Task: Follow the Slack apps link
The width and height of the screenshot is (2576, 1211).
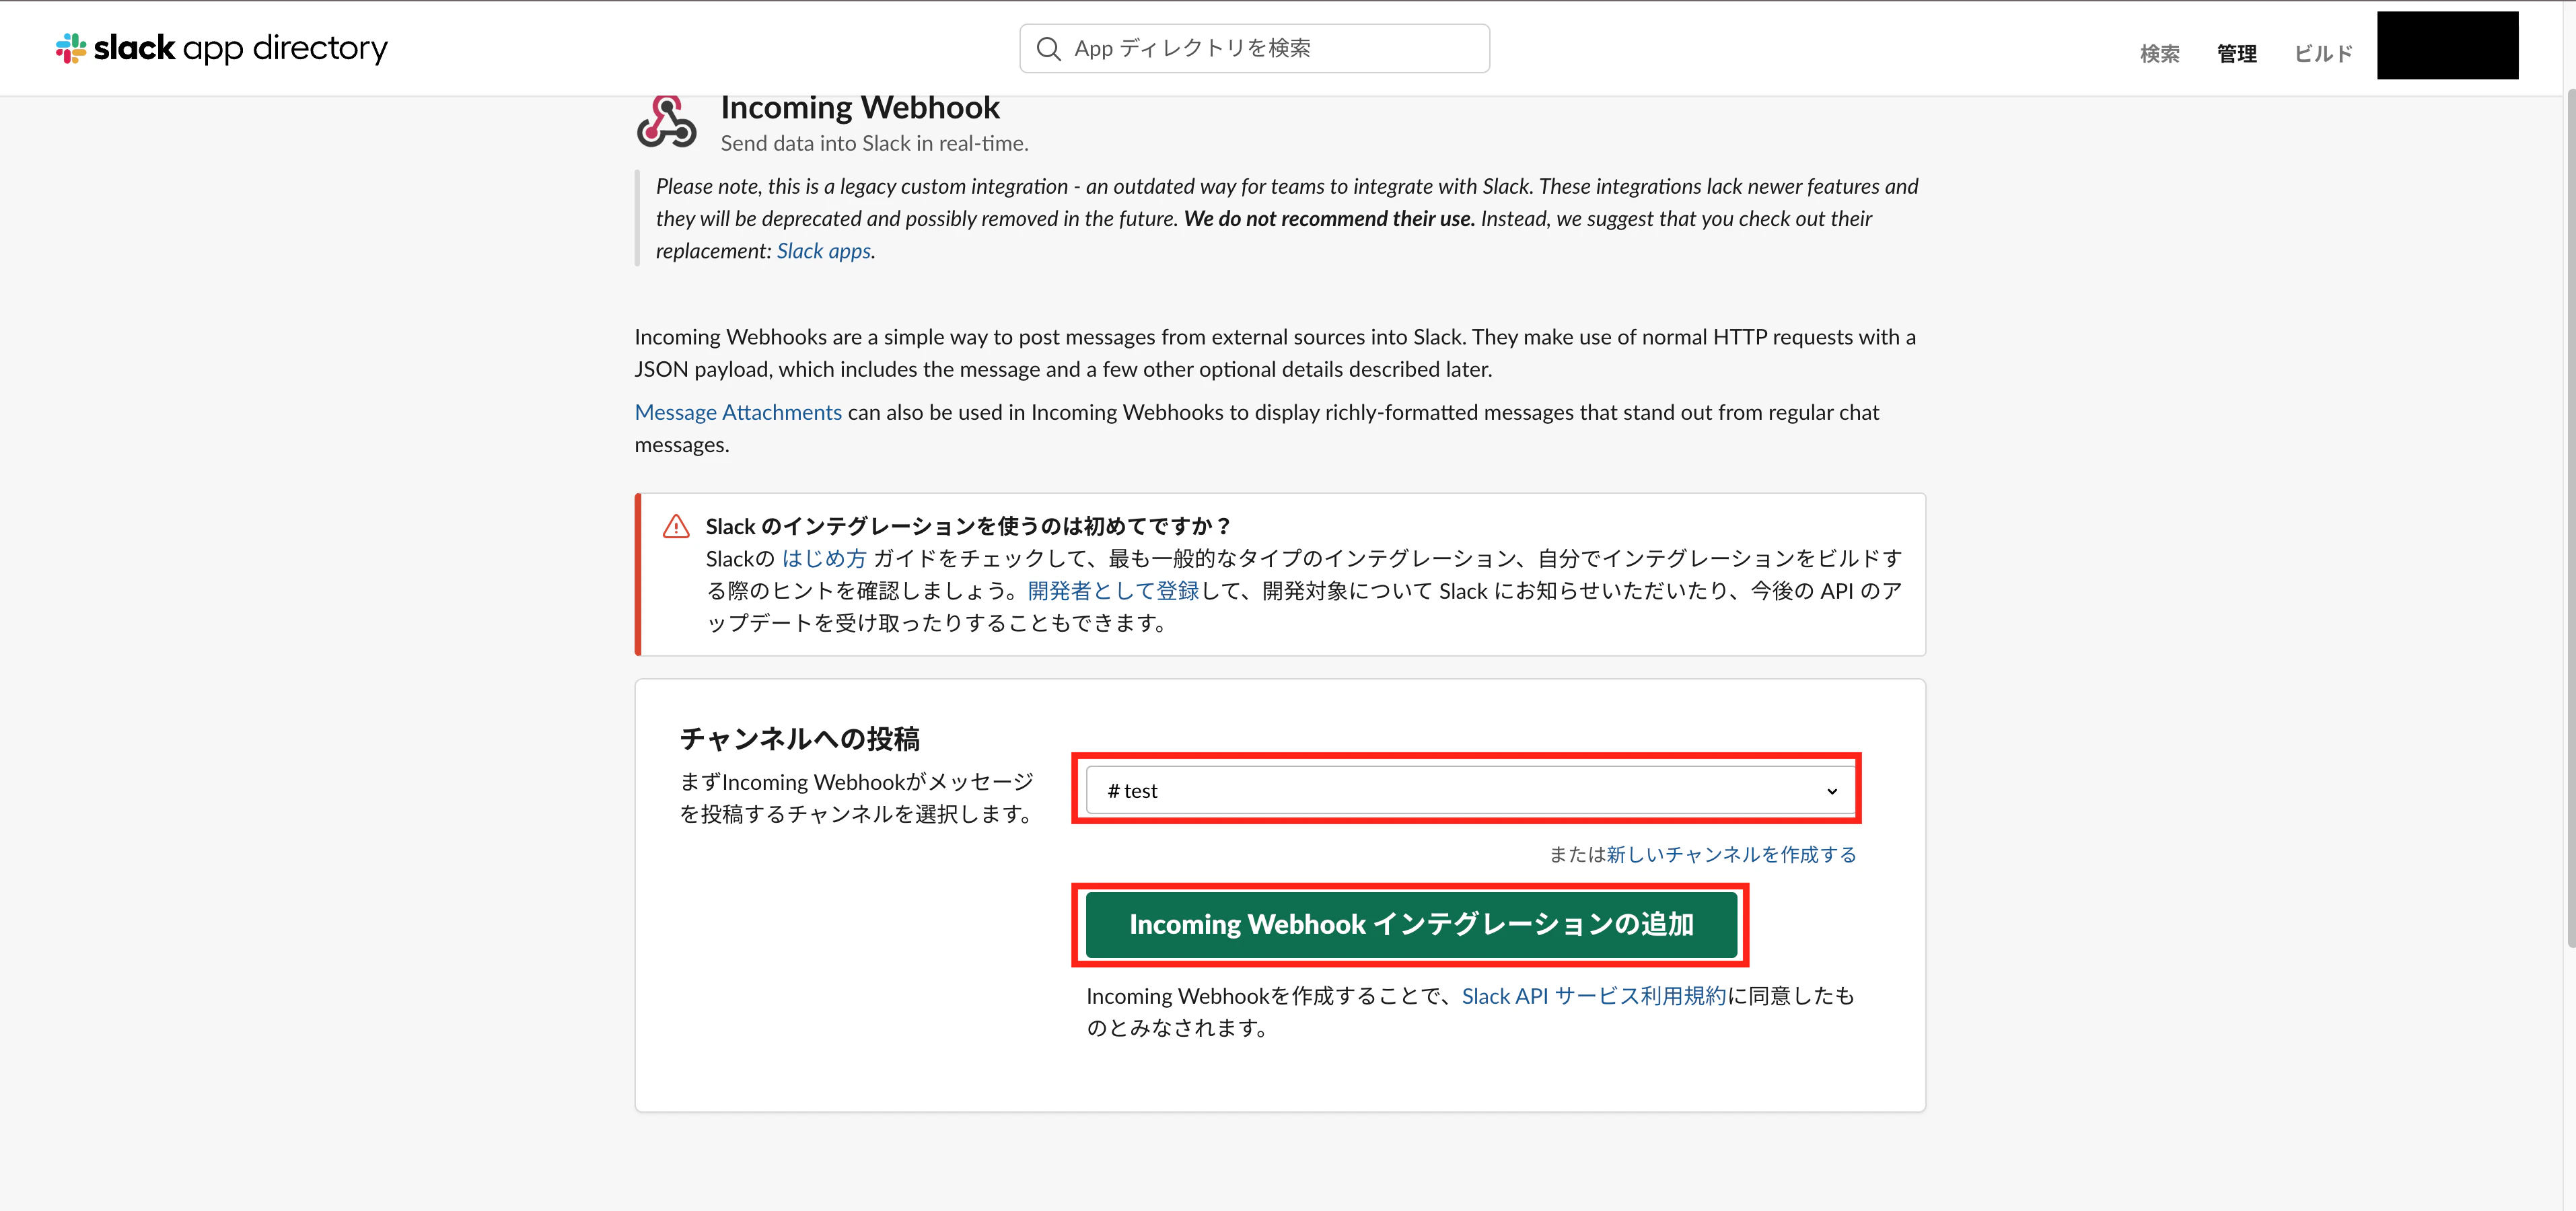Action: coord(823,251)
